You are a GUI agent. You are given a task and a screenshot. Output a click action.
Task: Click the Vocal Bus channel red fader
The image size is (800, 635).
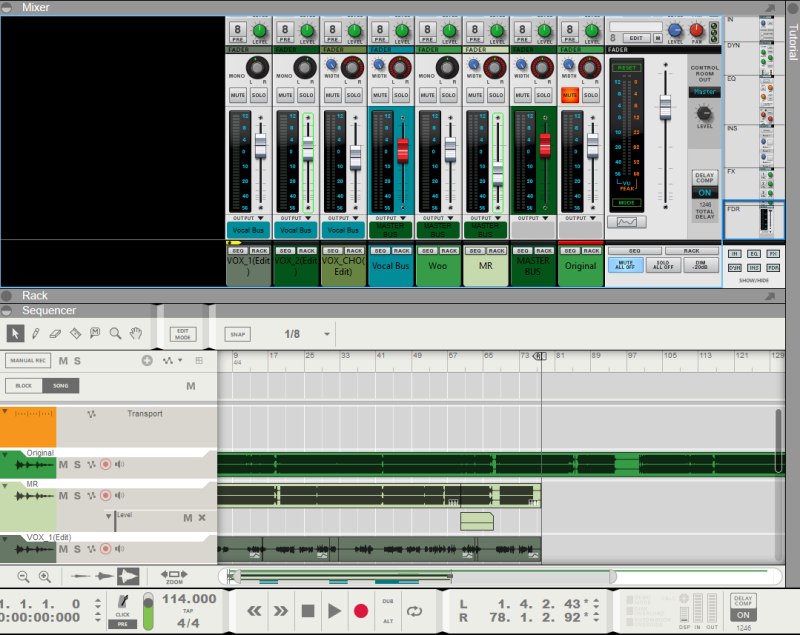coord(403,150)
